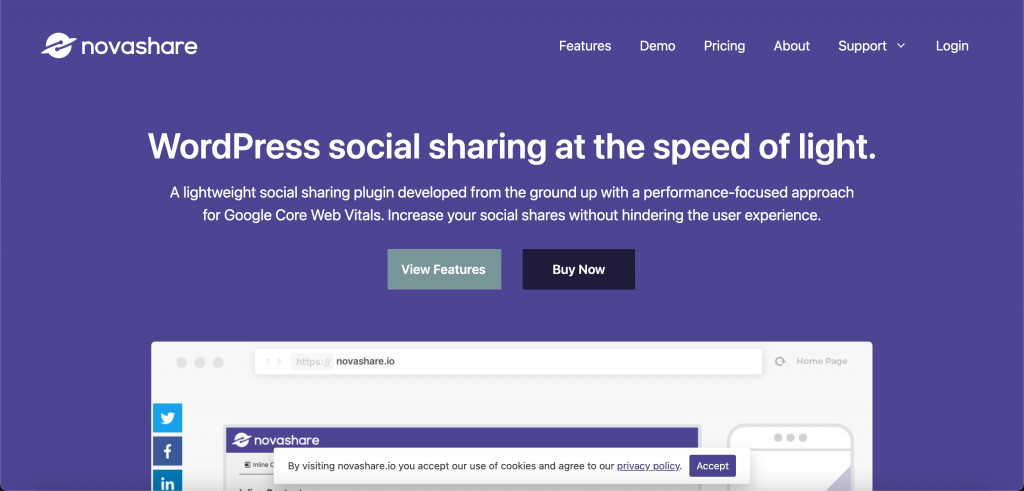Share via the Facebook icon
The image size is (1024, 491).
[x=167, y=451]
